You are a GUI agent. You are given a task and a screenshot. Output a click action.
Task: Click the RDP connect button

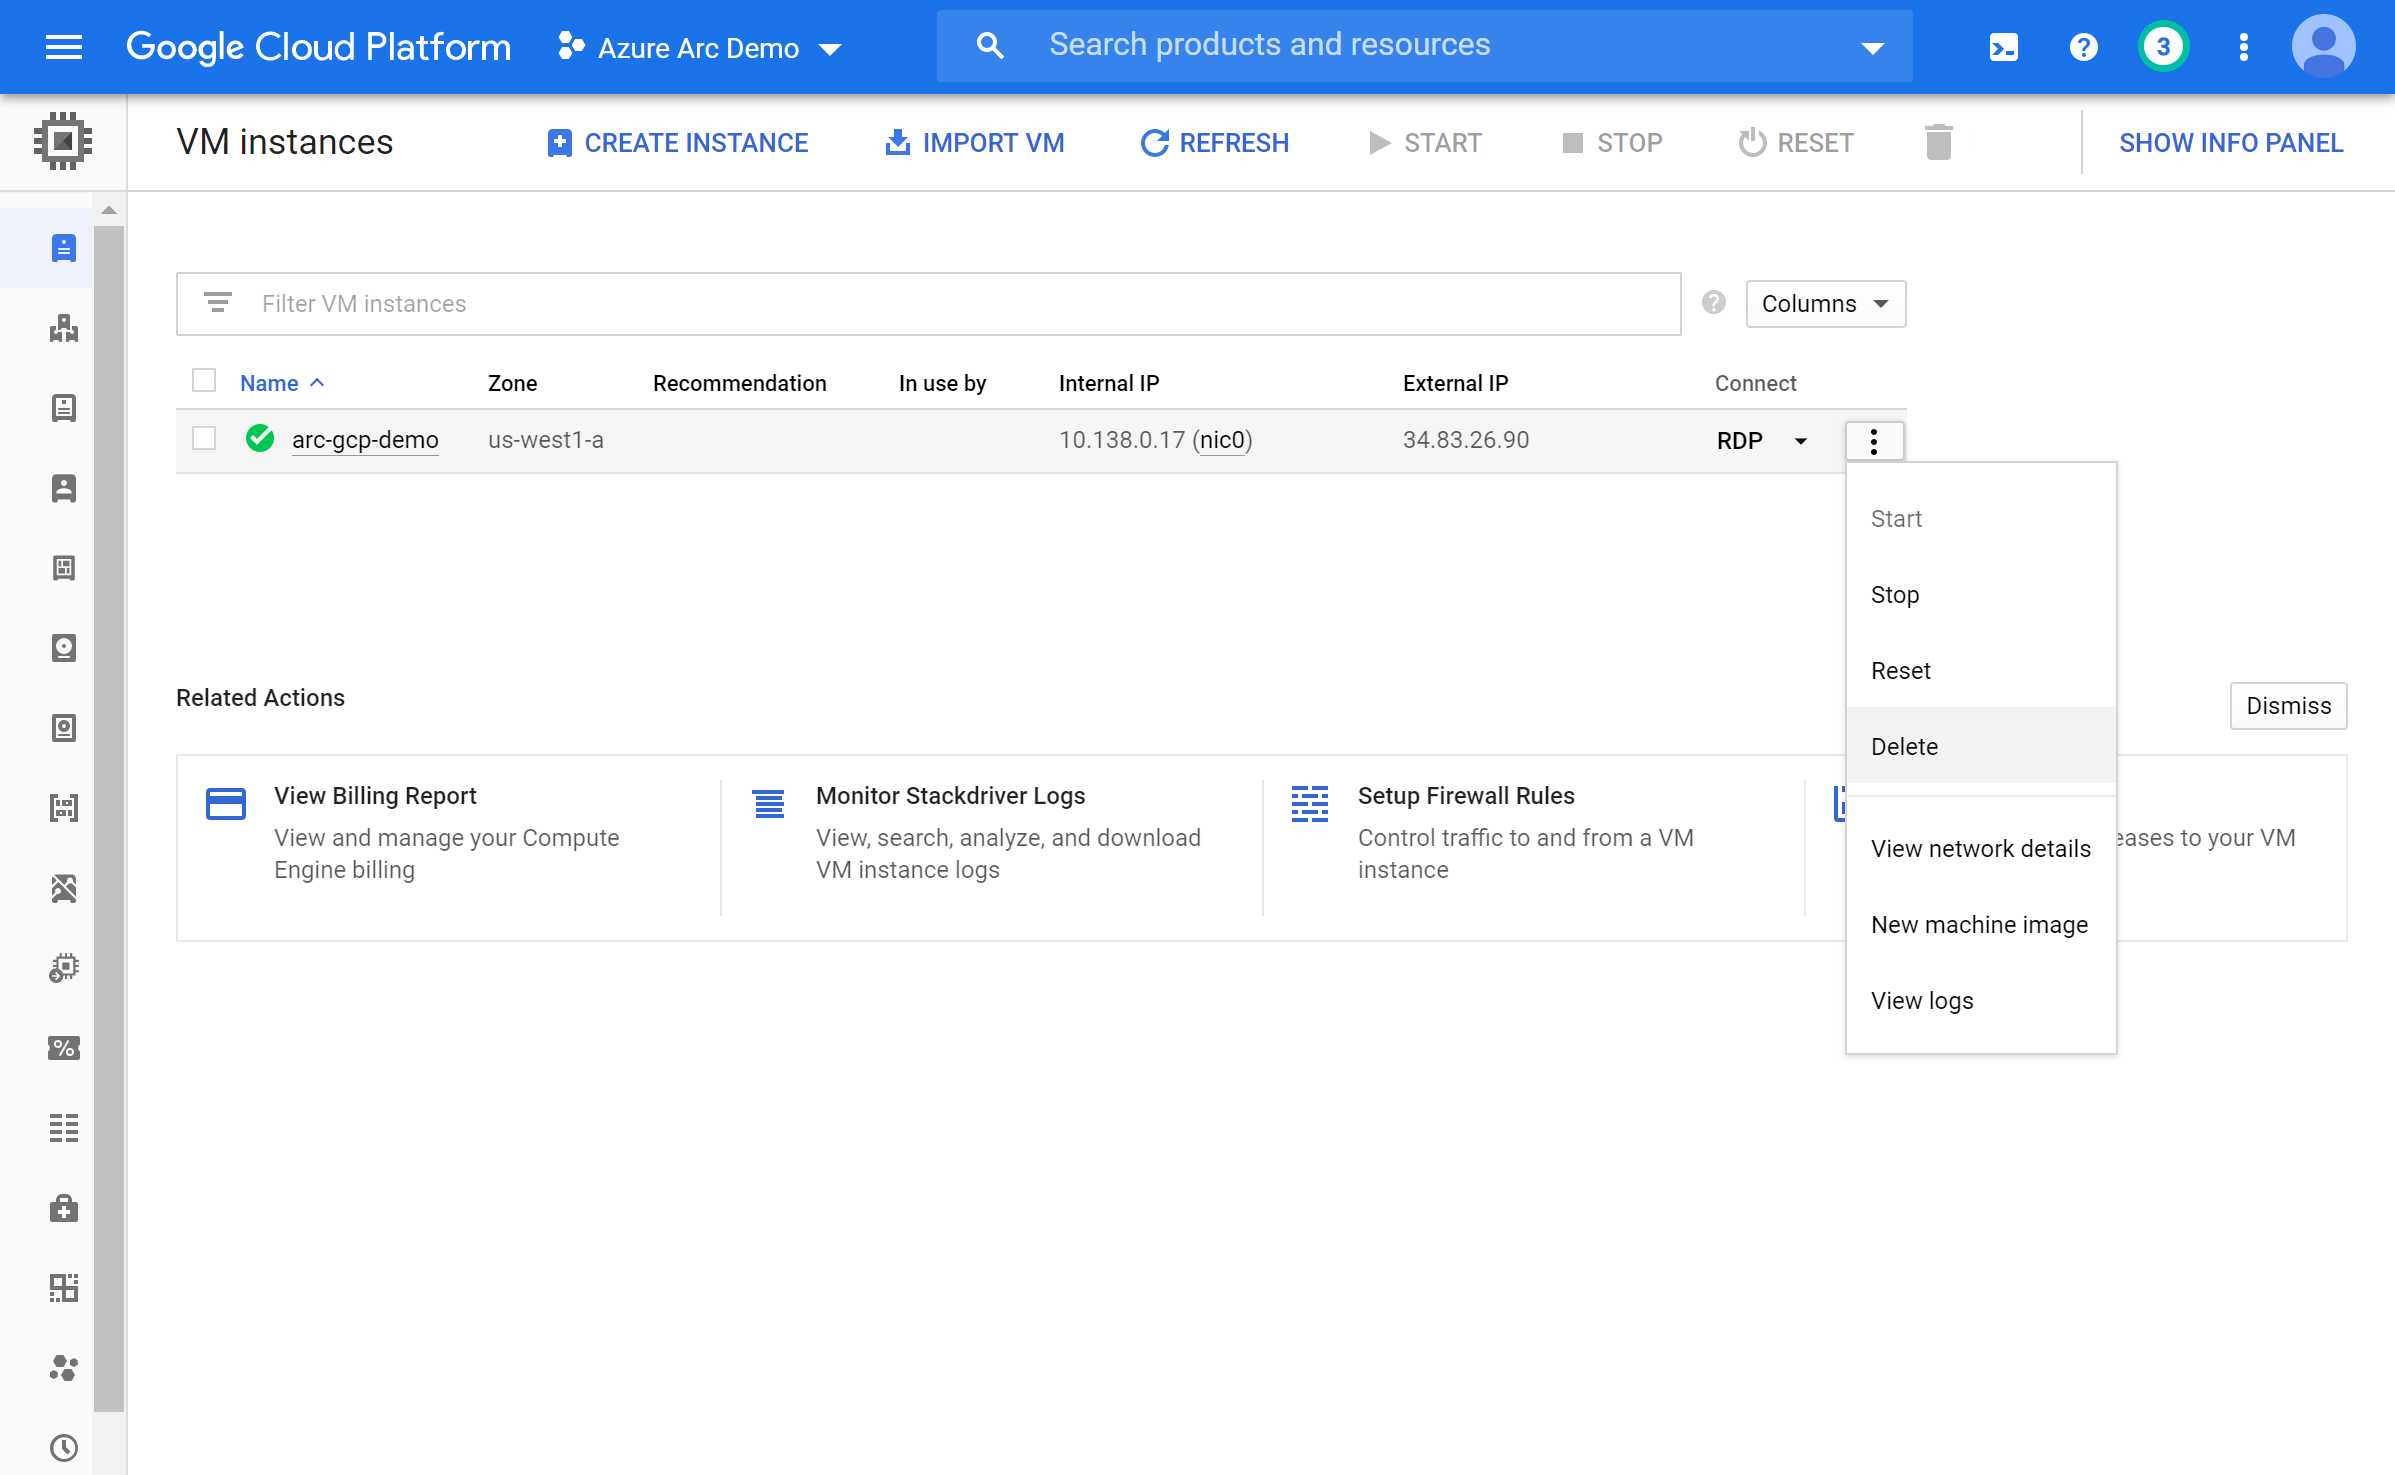coord(1740,441)
